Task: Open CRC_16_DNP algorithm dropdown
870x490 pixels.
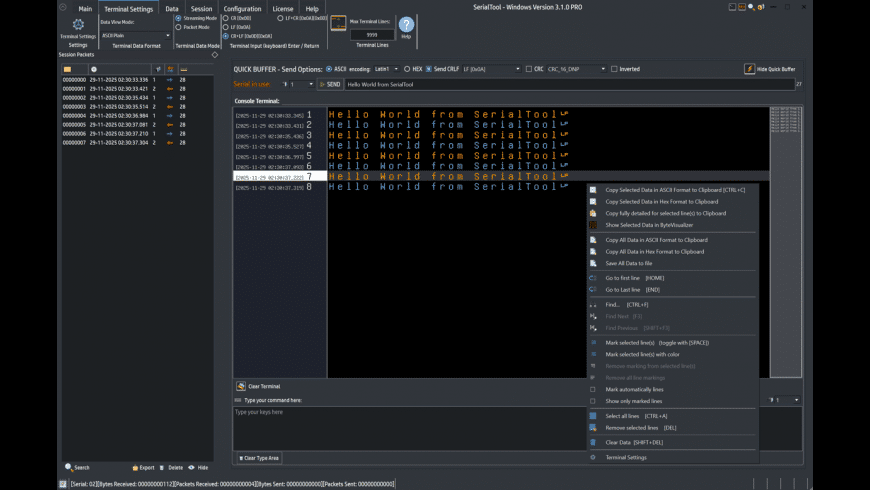Action: 576,69
